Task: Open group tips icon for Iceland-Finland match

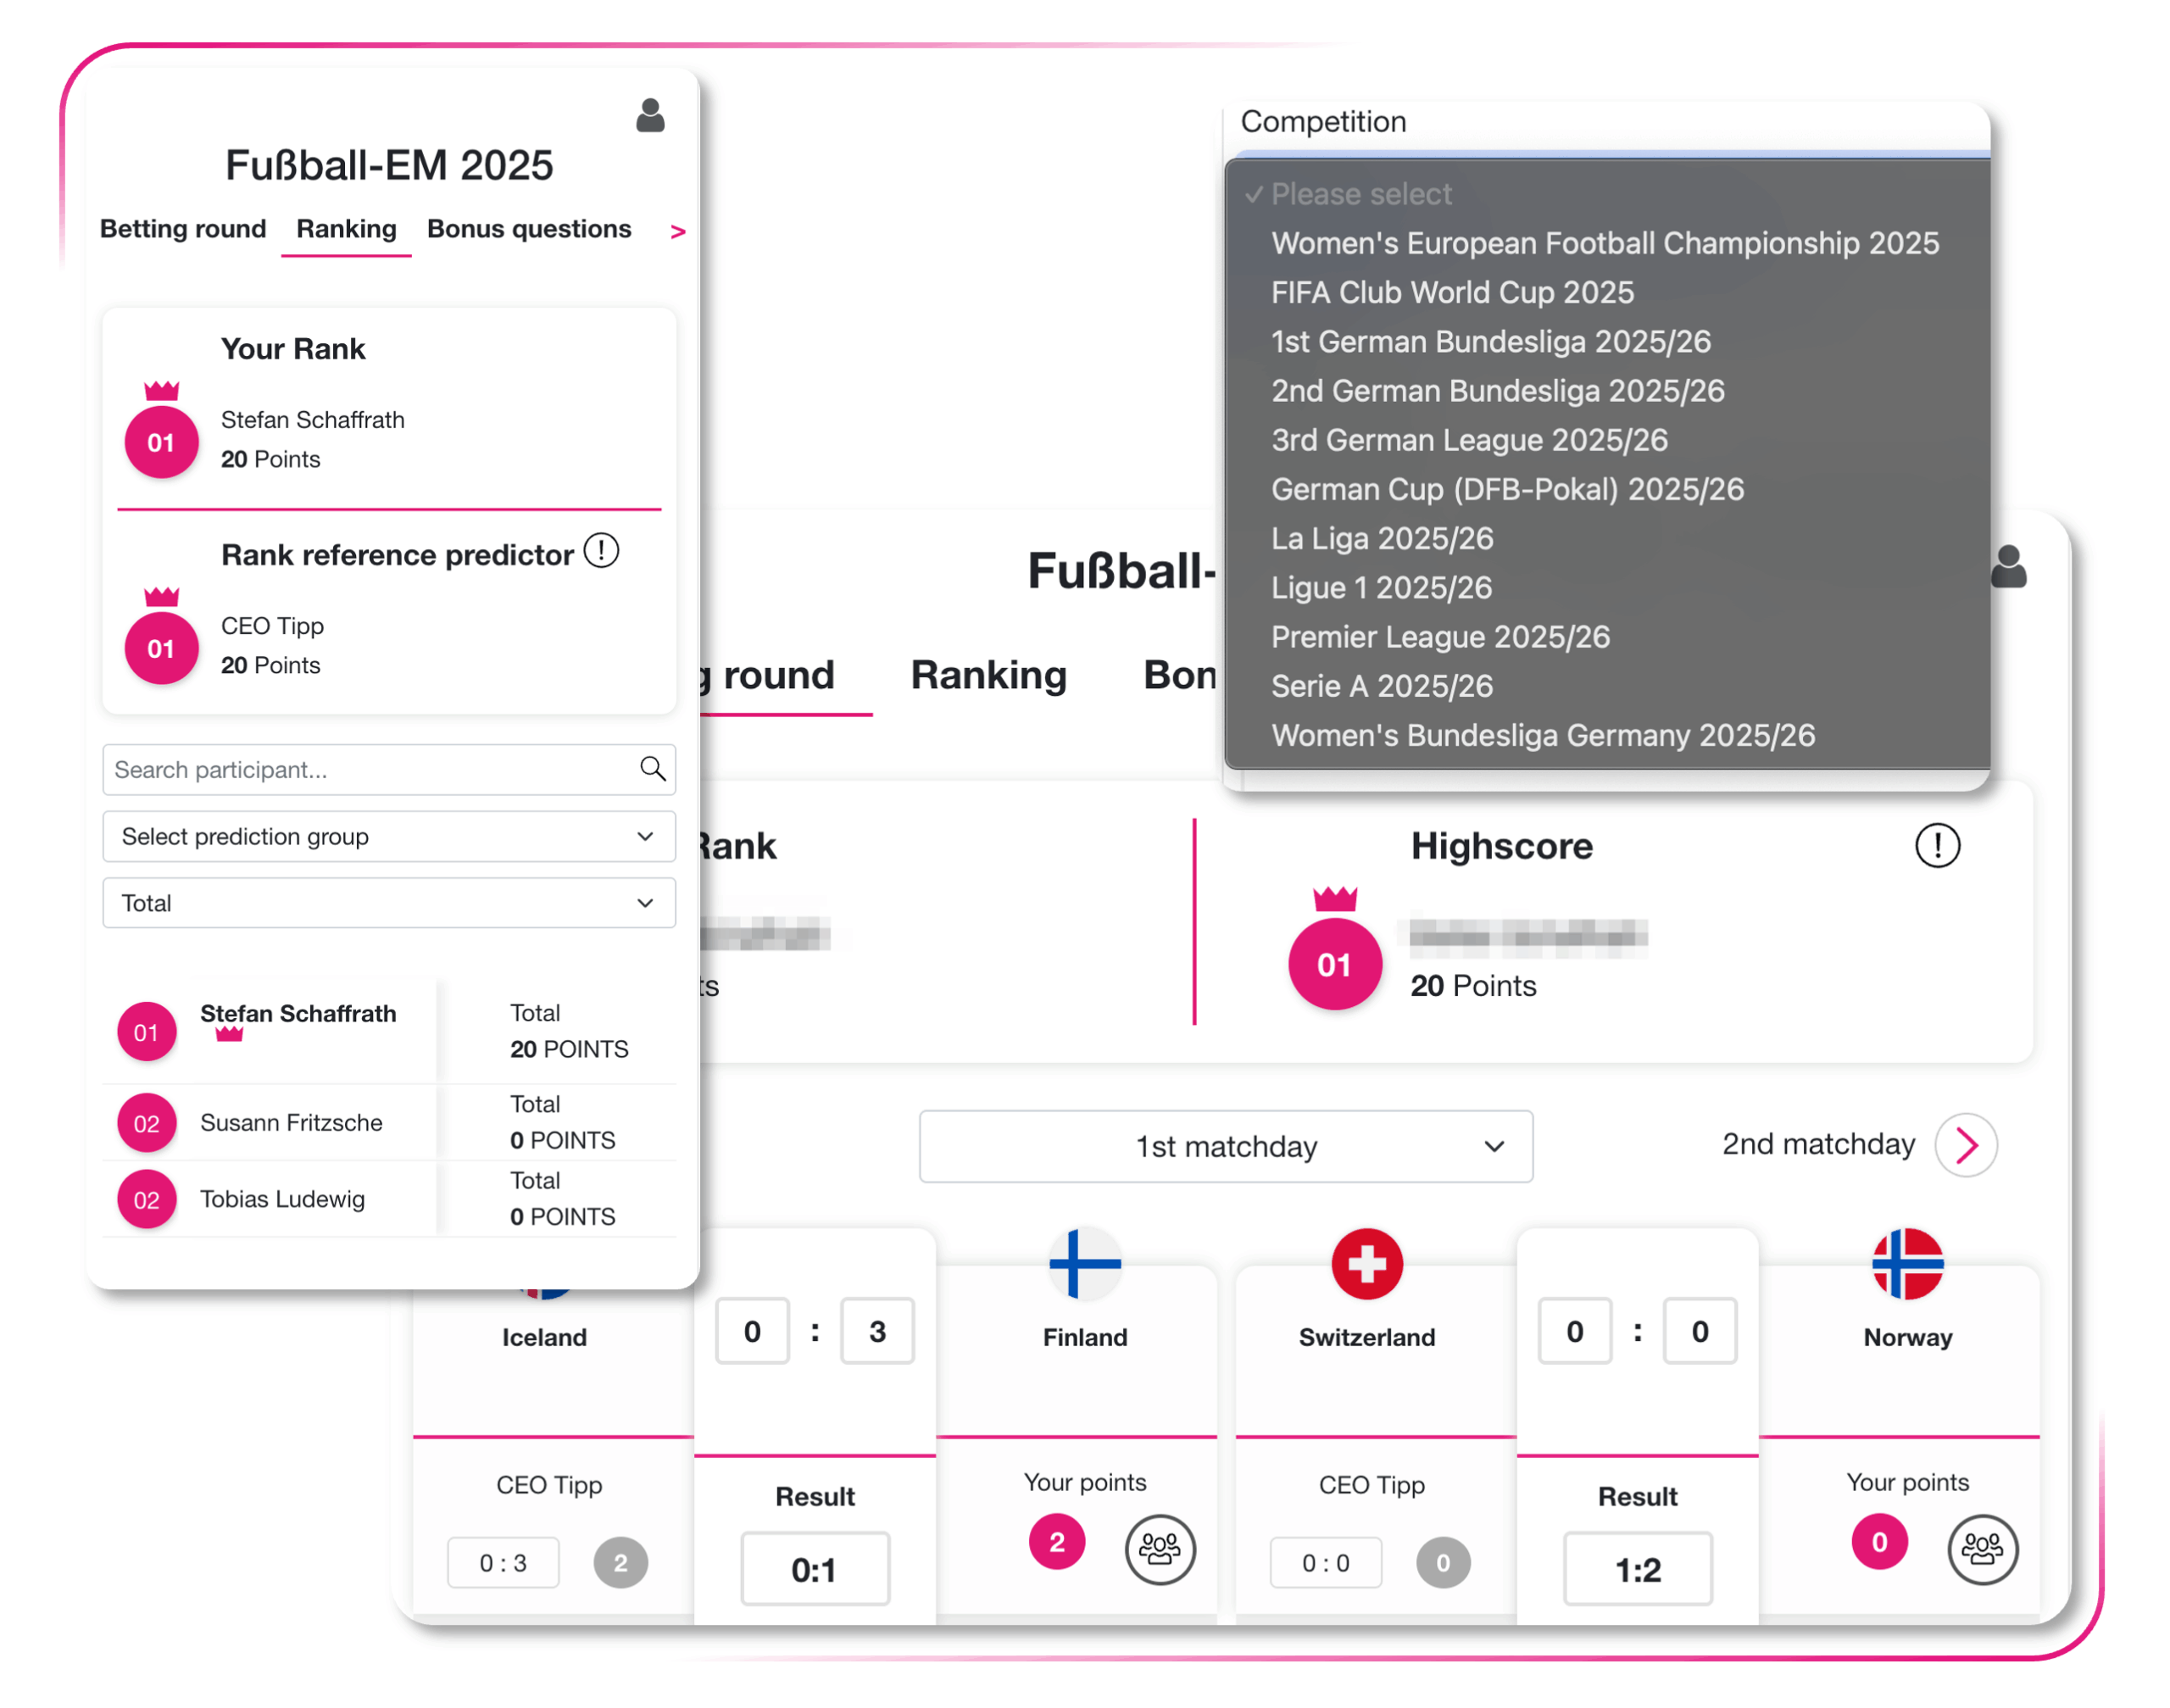Action: tap(1160, 1549)
